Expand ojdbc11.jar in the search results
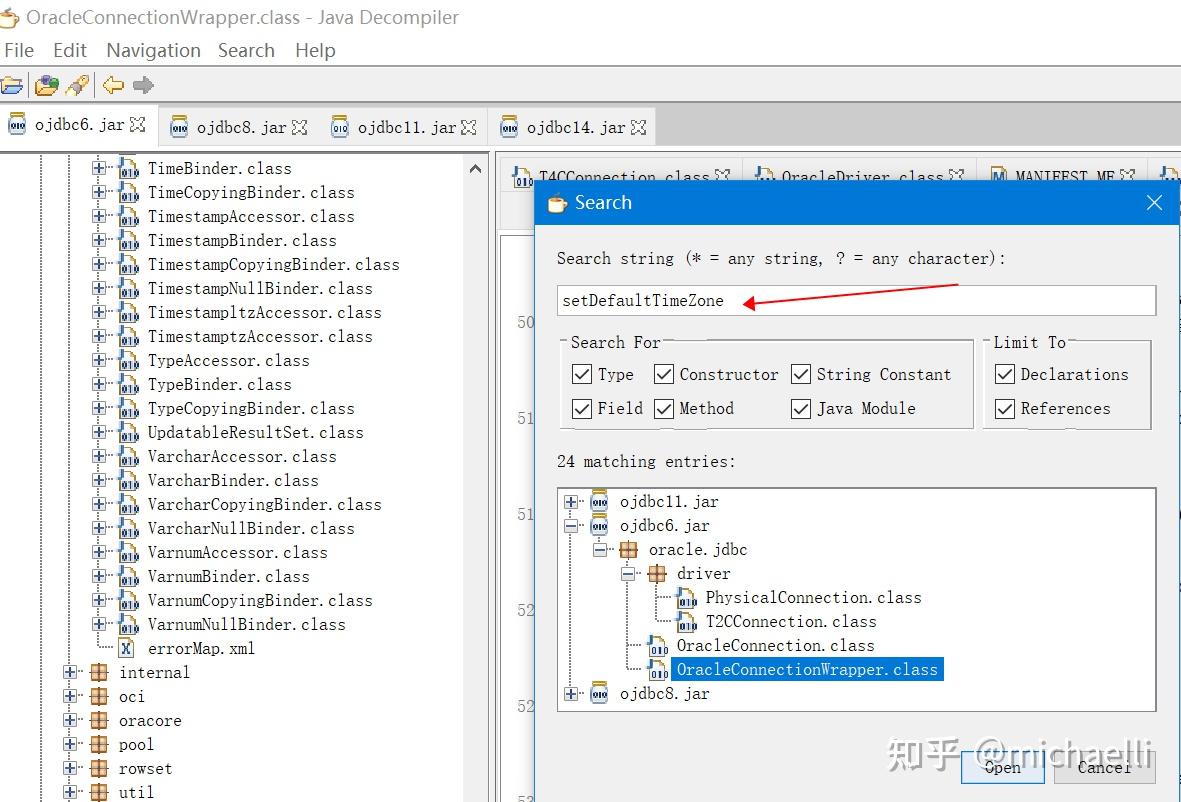 (573, 501)
